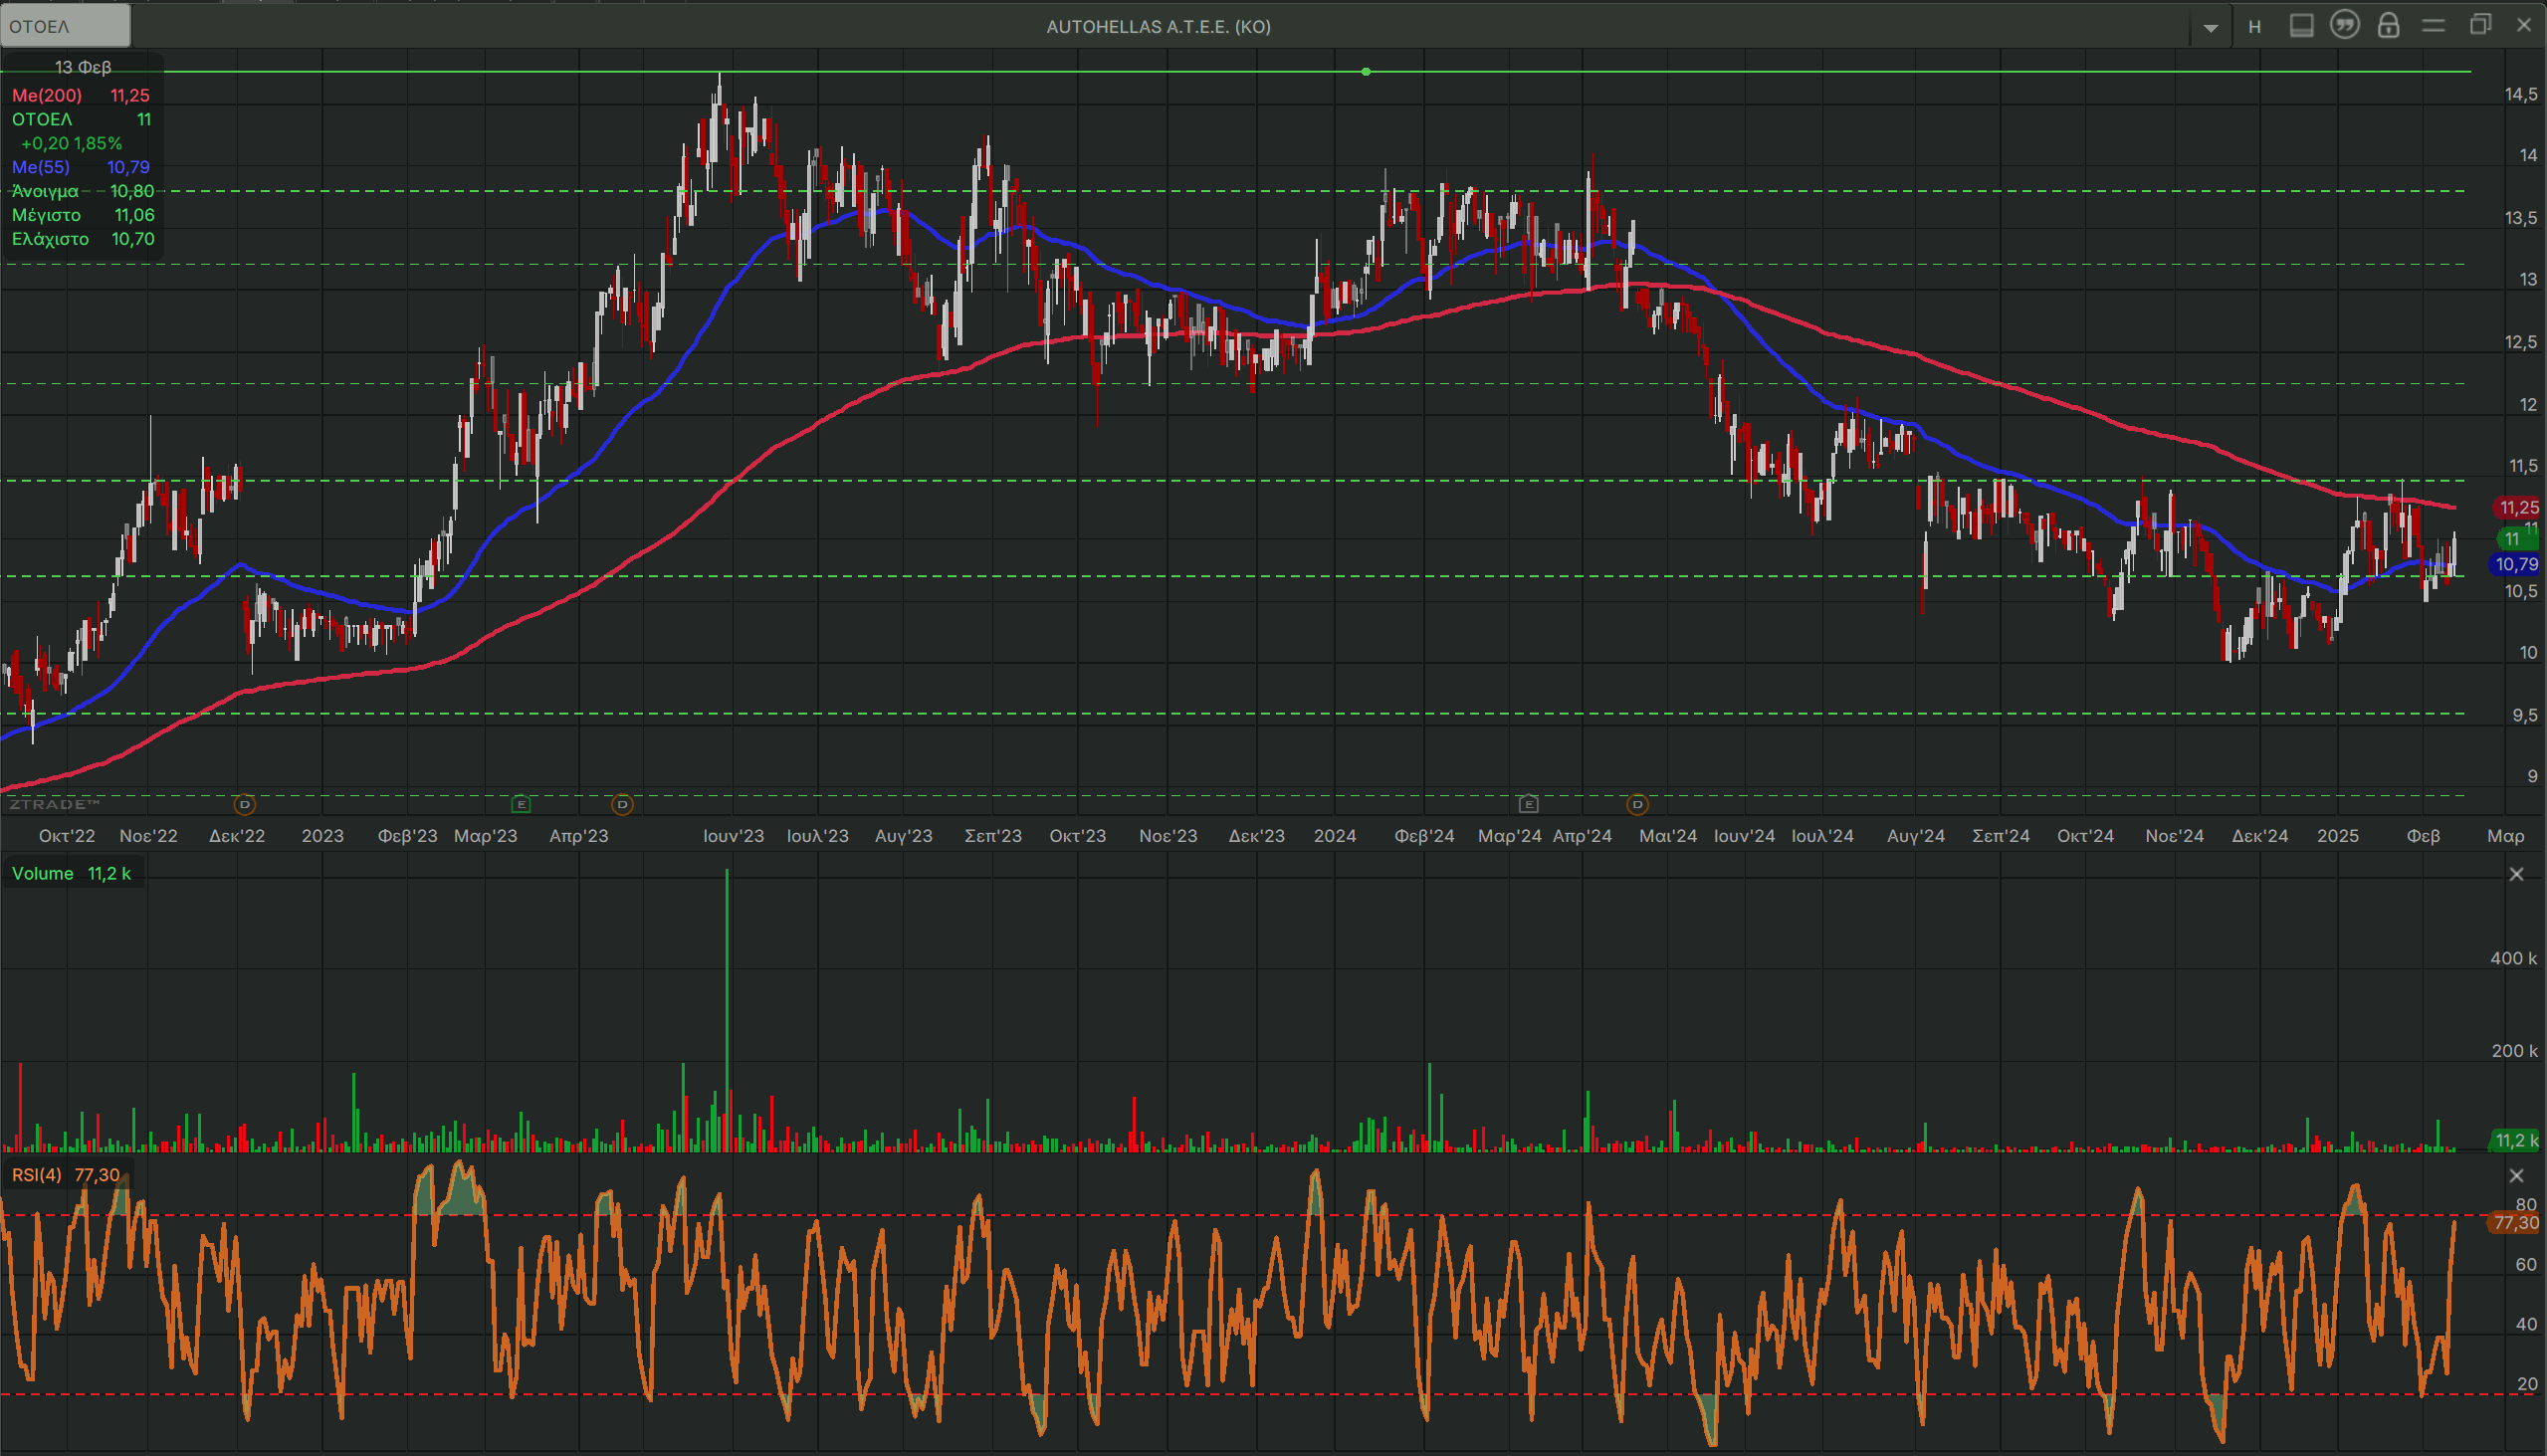Viewport: 2547px width, 1456px height.
Task: Click the H period selector
Action: (x=2255, y=27)
